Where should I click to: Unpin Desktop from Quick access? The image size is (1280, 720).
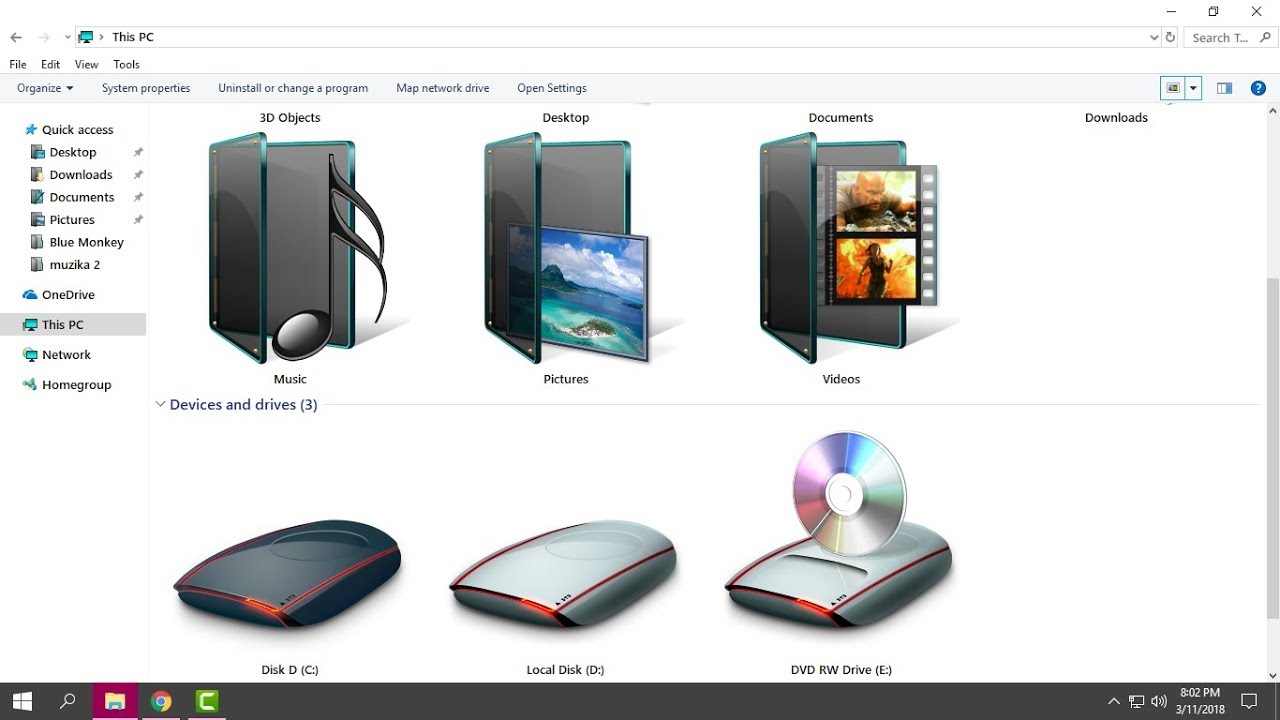(138, 151)
